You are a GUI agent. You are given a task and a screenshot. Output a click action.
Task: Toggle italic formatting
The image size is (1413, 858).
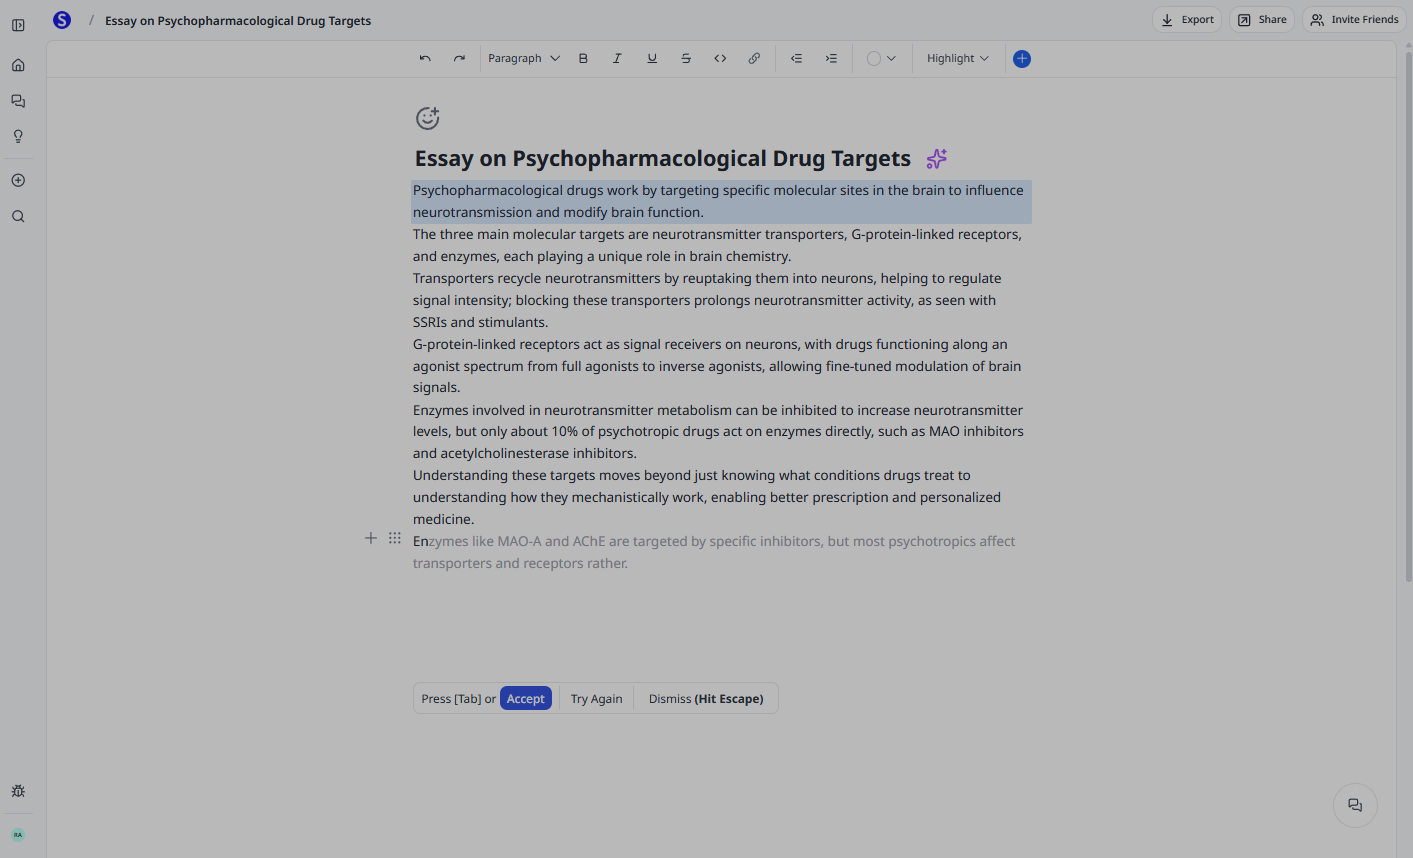point(617,58)
